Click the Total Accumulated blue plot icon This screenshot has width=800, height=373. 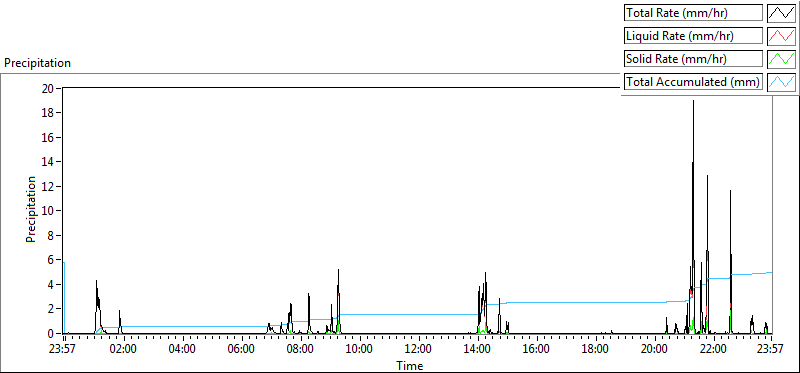pos(781,82)
